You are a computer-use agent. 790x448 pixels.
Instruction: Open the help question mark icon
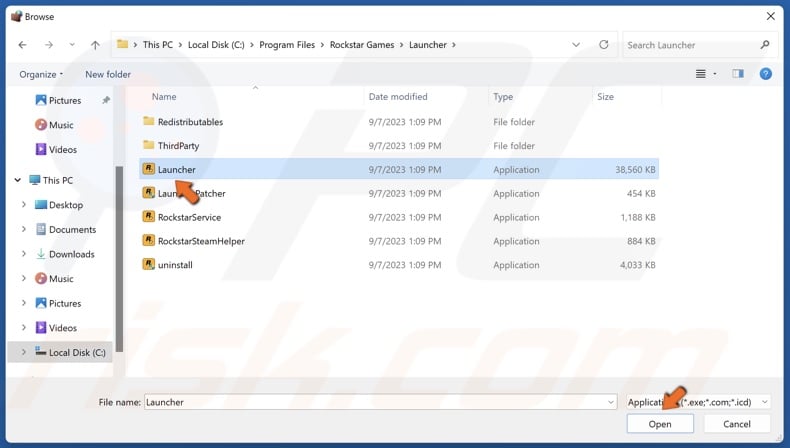tap(765, 74)
